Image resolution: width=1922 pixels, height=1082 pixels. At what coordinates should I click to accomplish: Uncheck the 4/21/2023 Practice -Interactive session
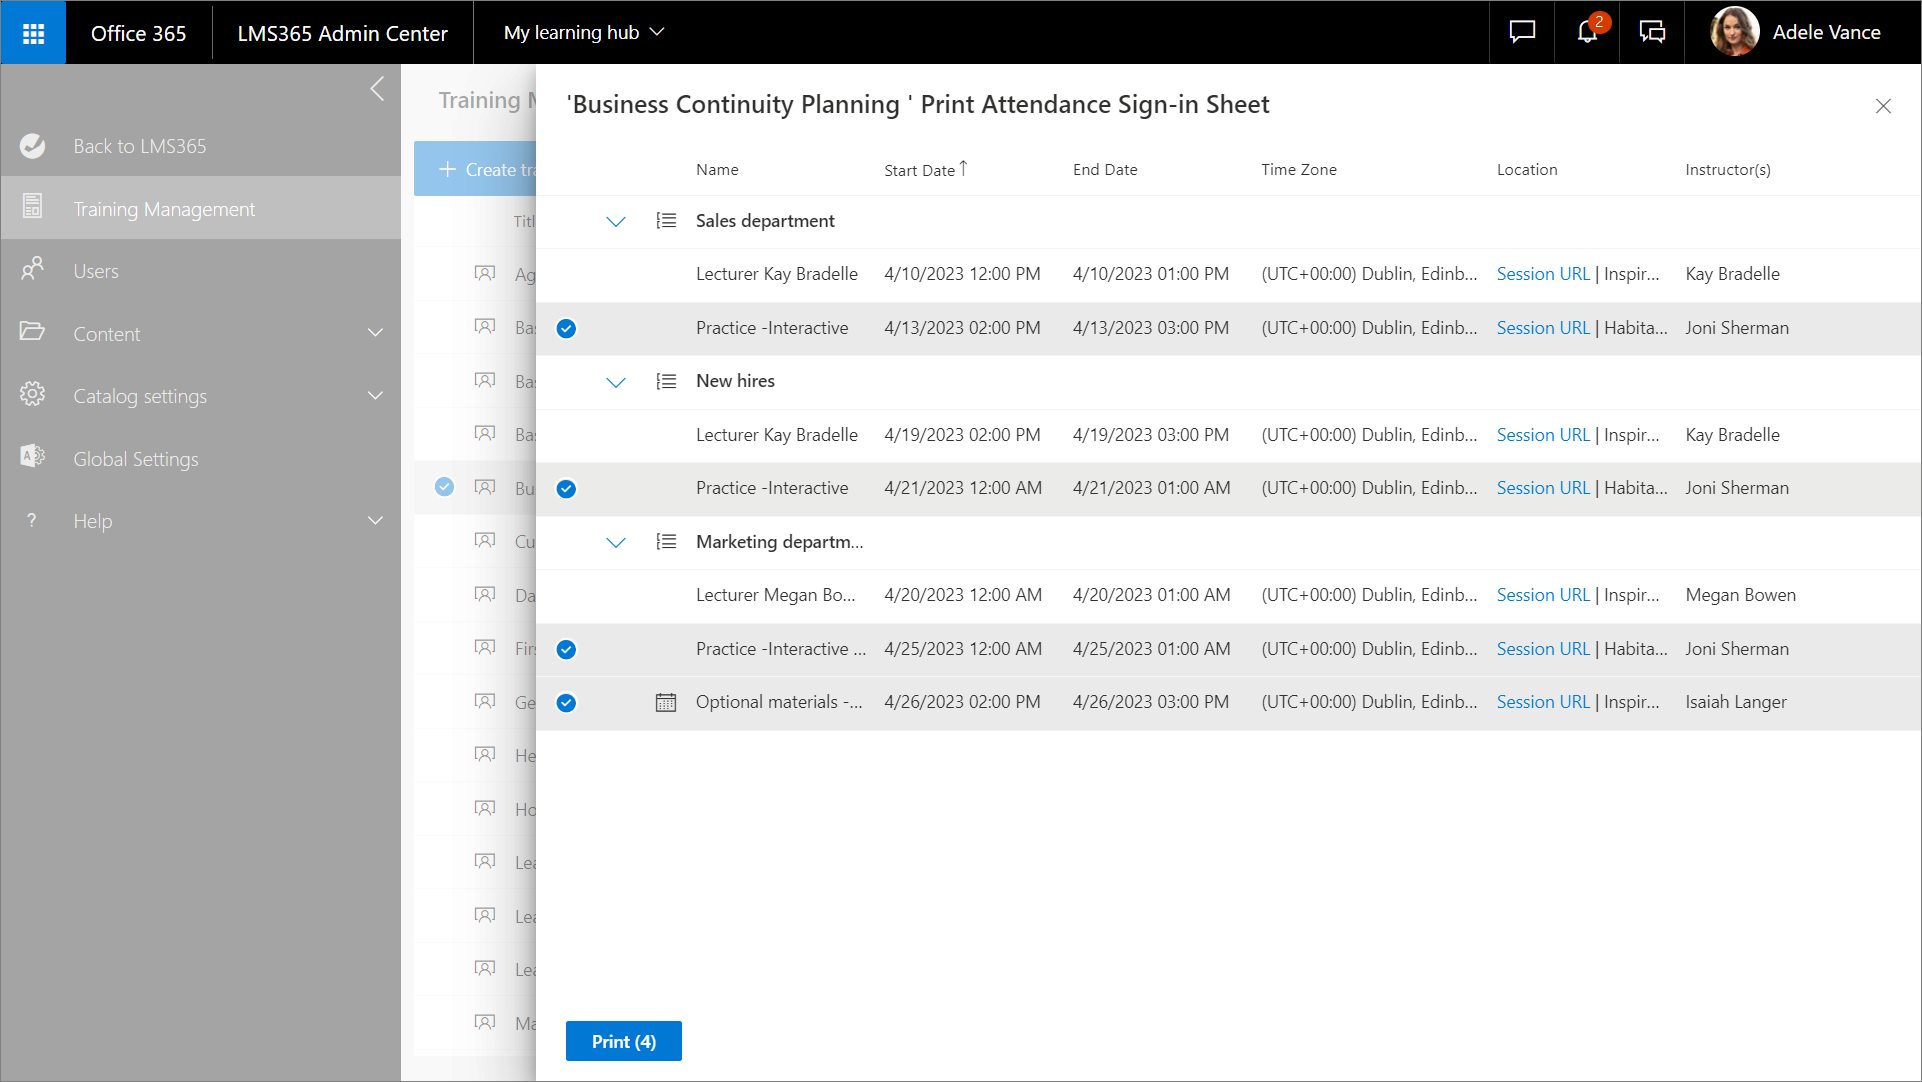(566, 488)
